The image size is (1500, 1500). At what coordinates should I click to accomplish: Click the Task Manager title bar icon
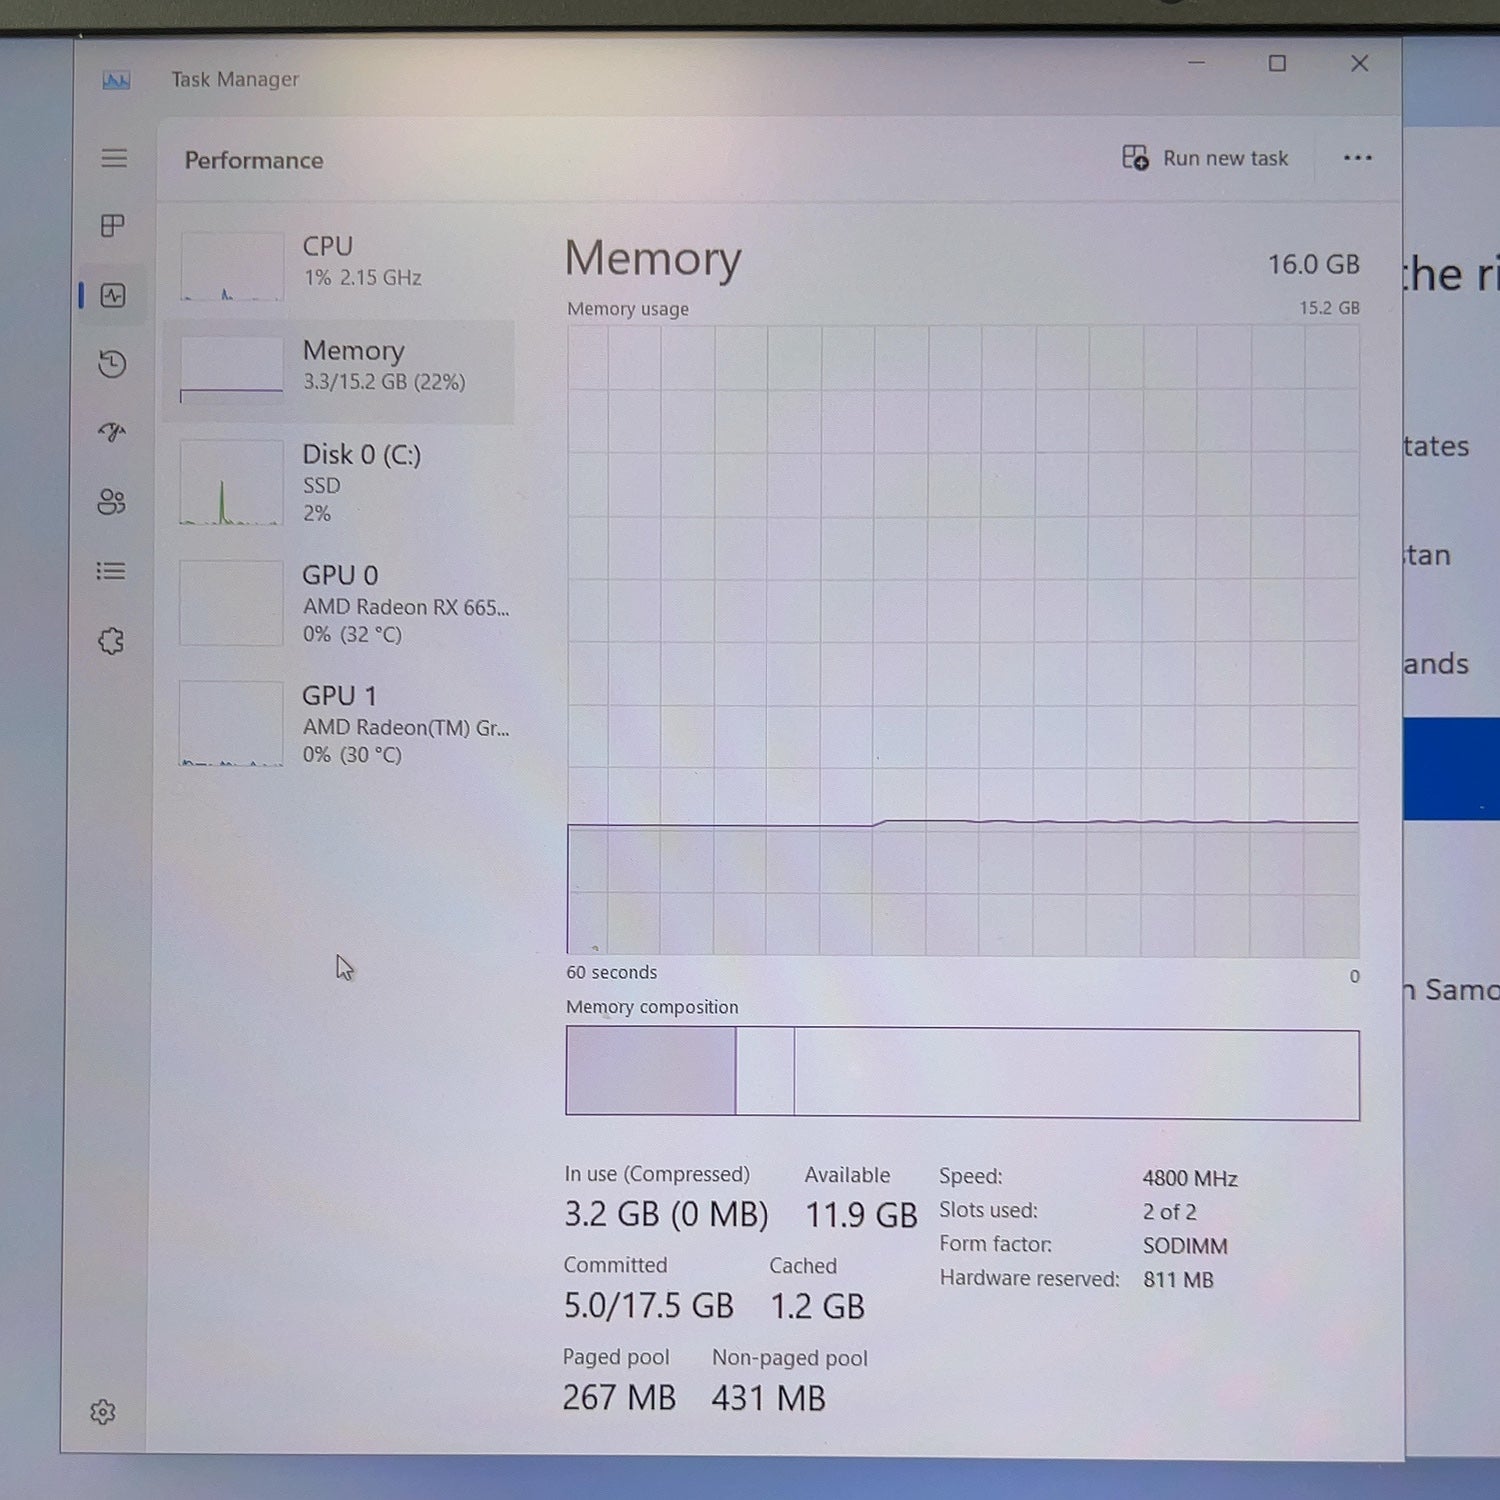117,80
